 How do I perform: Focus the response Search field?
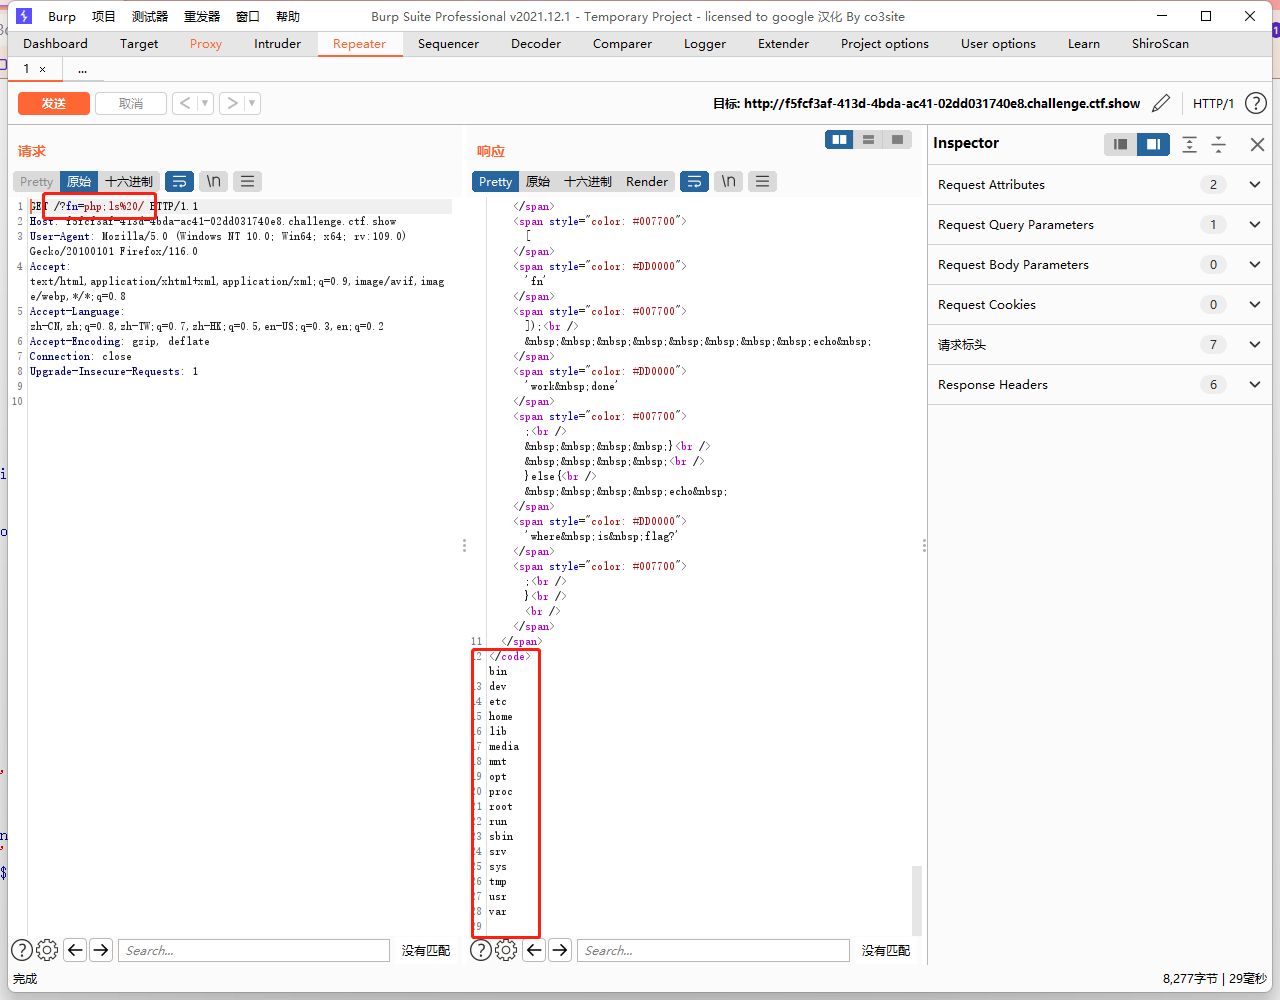click(713, 950)
